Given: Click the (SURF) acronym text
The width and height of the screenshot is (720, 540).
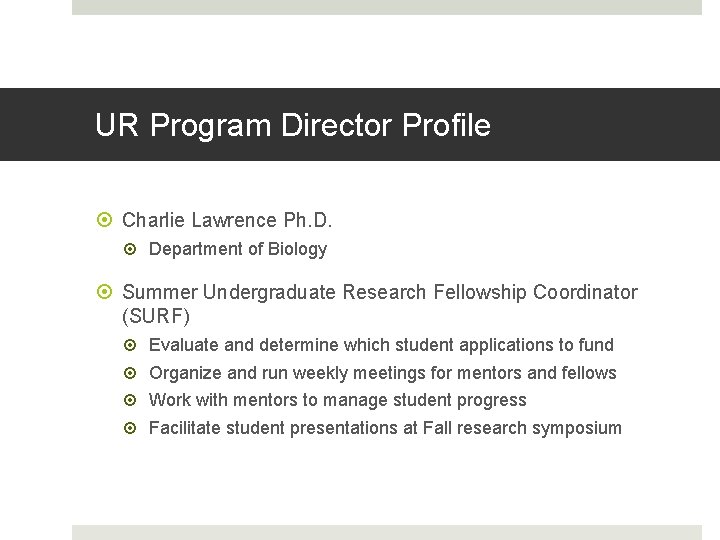Looking at the screenshot, I should pyautogui.click(x=155, y=317).
